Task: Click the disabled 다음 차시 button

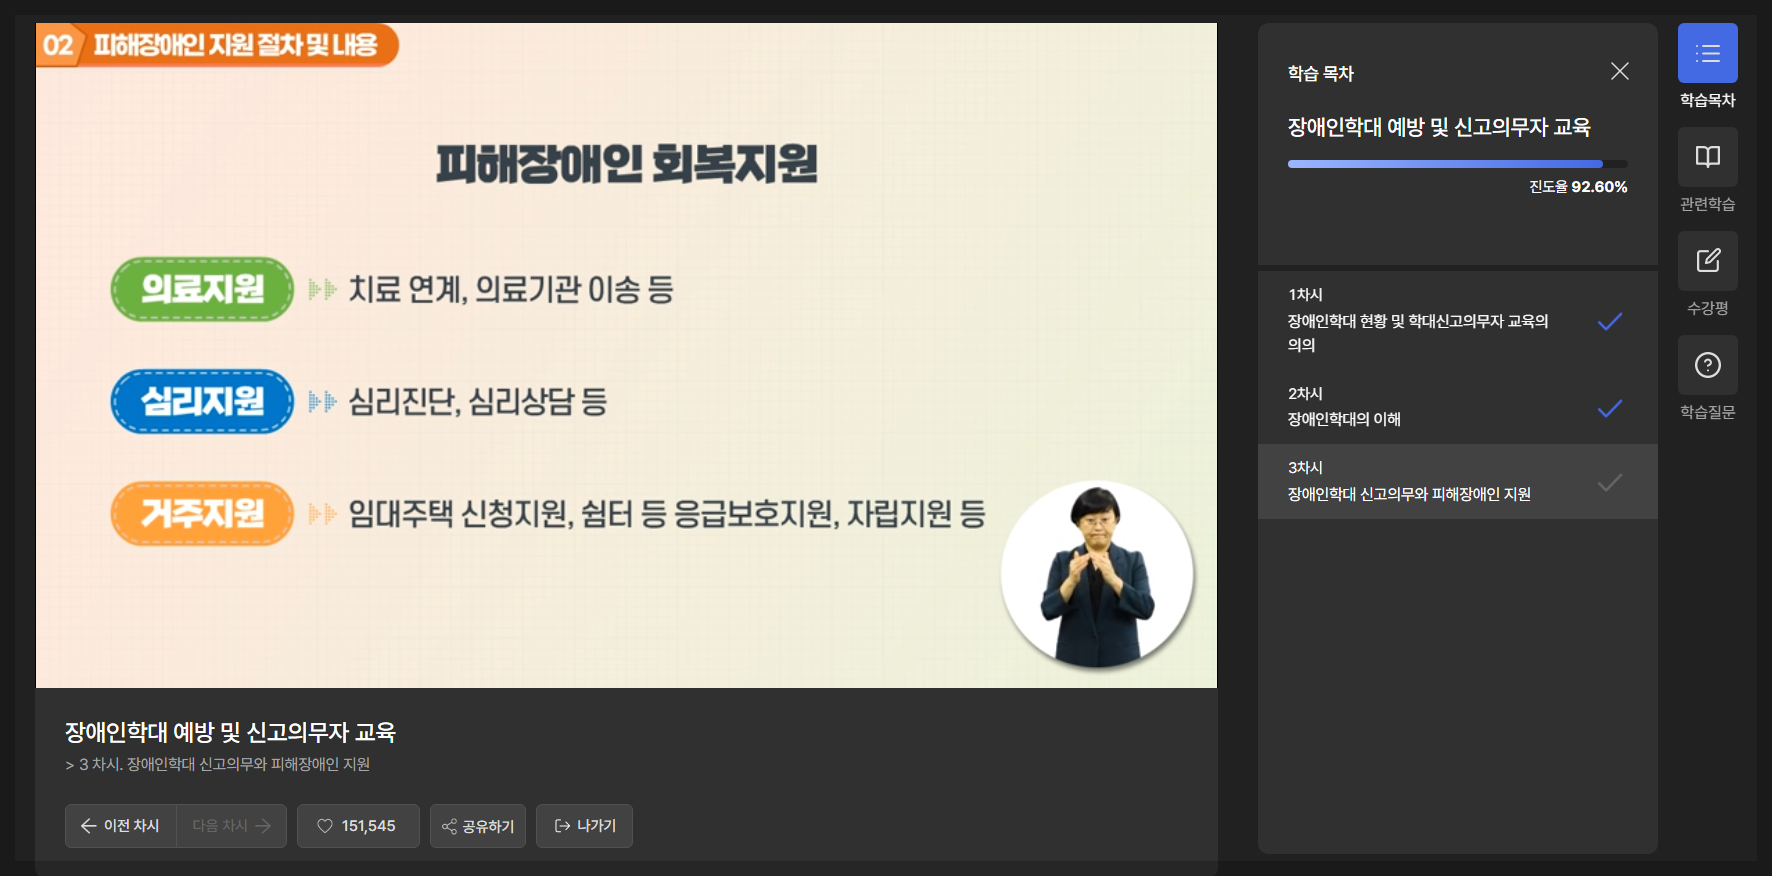Action: 232,826
